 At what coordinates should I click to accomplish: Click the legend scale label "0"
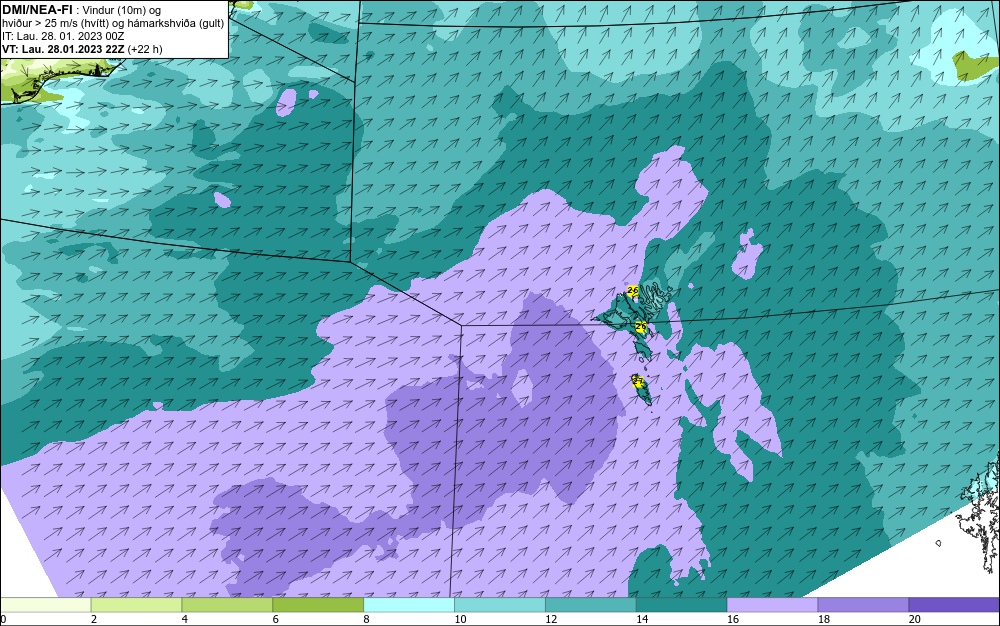tap(3, 619)
